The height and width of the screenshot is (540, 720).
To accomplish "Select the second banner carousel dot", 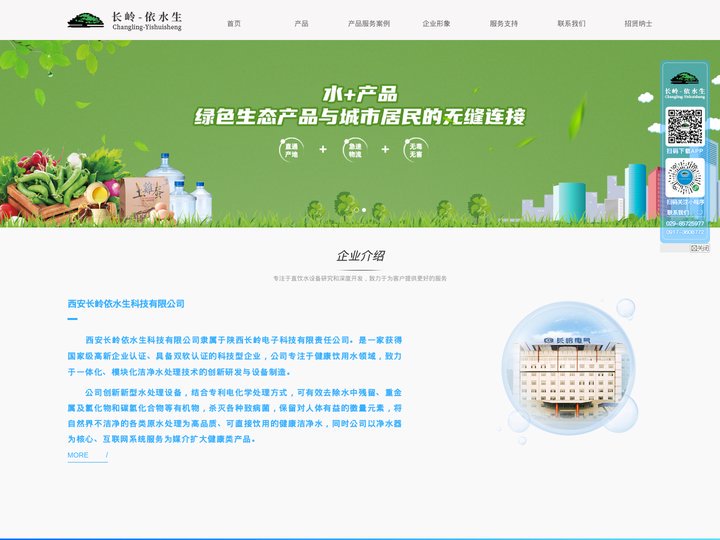I will pos(364,210).
